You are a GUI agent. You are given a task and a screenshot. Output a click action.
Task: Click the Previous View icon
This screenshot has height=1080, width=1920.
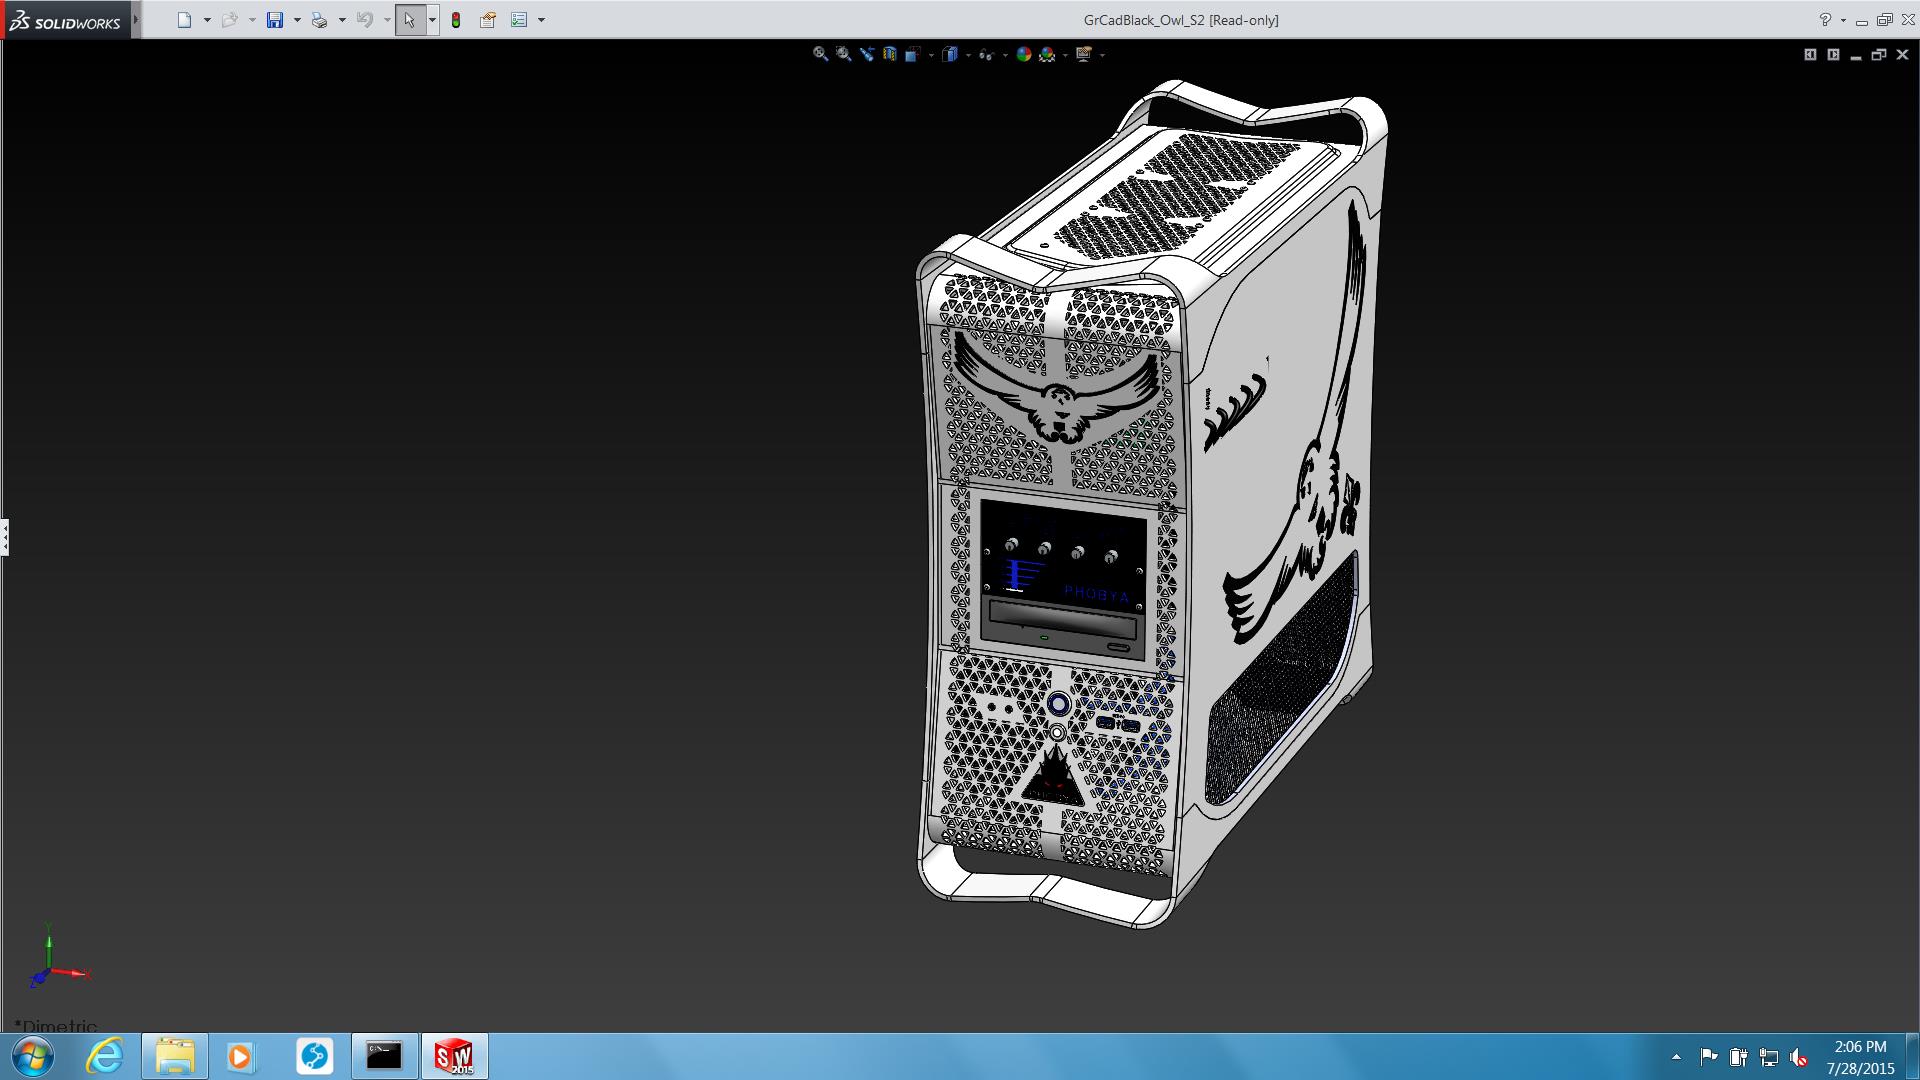coord(866,54)
